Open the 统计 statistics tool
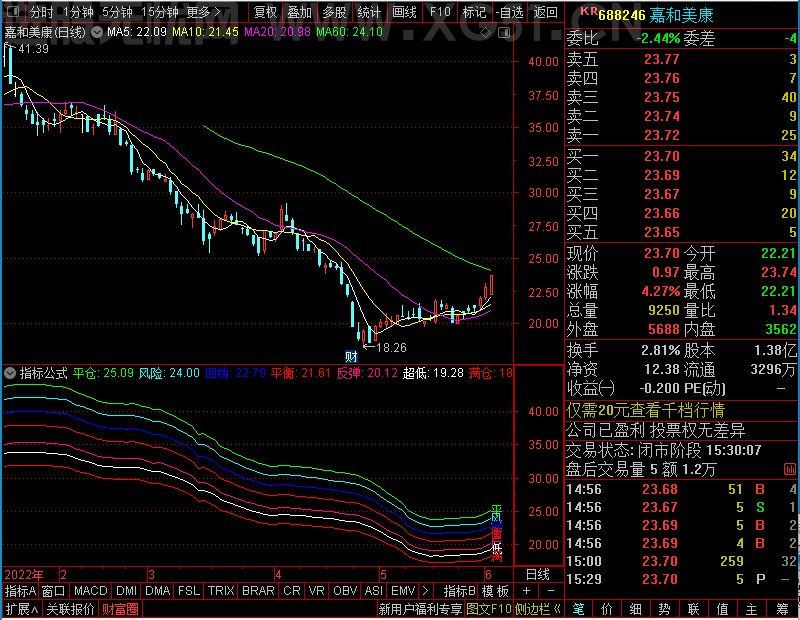Screen dimensions: 800x620 click(369, 12)
